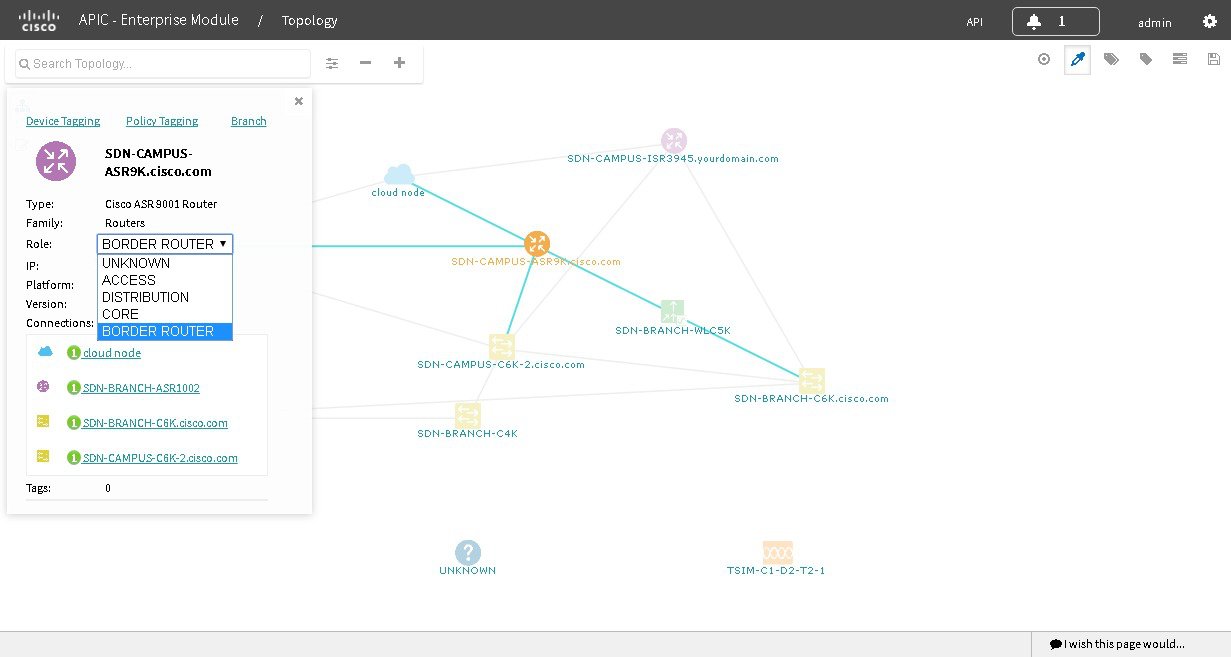Open the Policy Tagging tab
Viewport: 1231px width, 657px height.
pyautogui.click(x=162, y=121)
